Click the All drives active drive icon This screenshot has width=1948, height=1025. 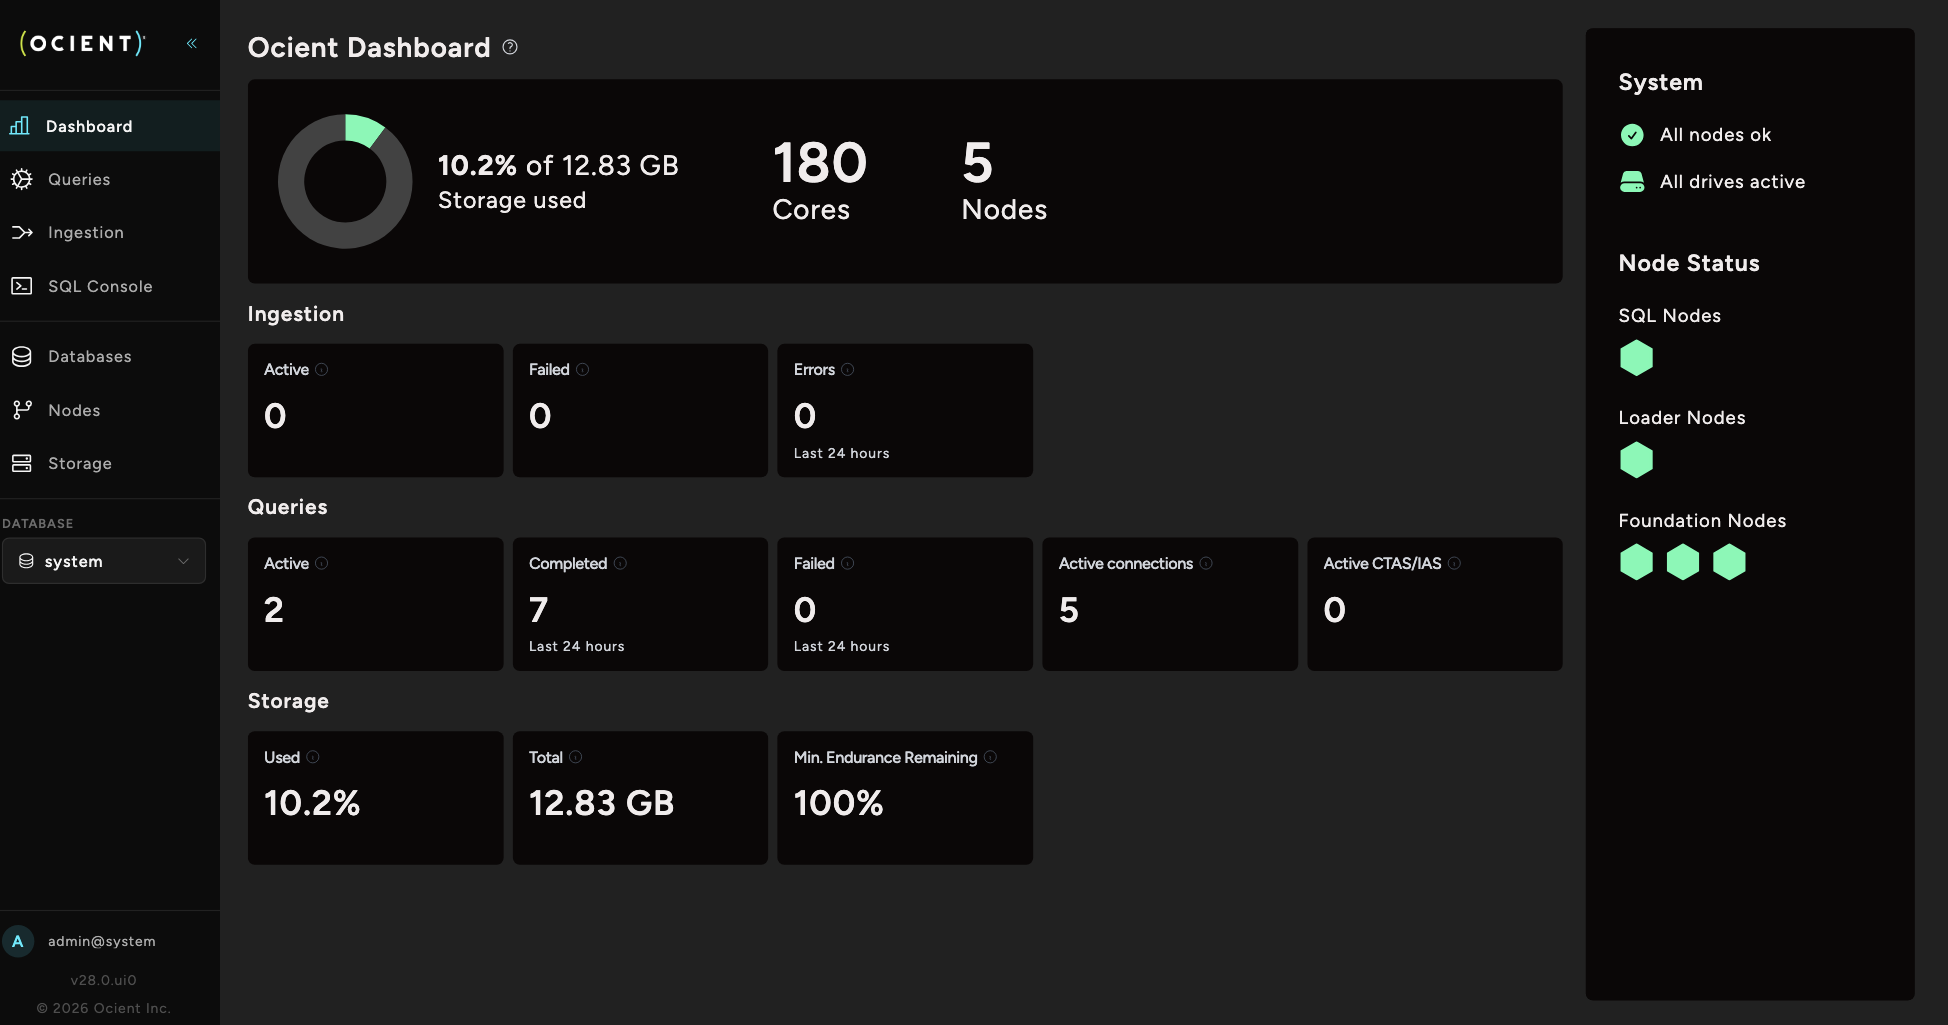click(1632, 182)
